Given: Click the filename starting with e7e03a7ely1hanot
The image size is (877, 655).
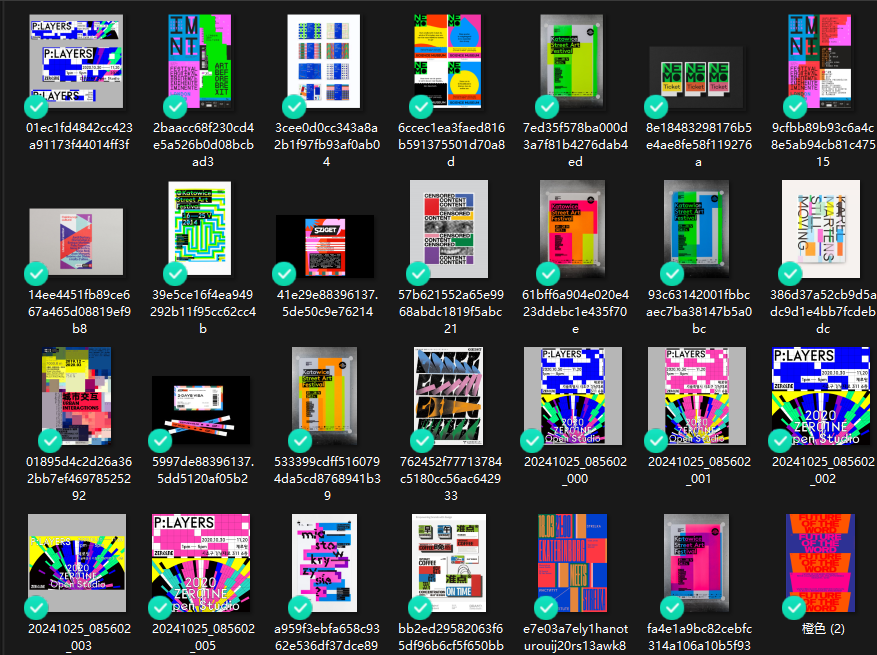Looking at the screenshot, I should click(x=572, y=636).
